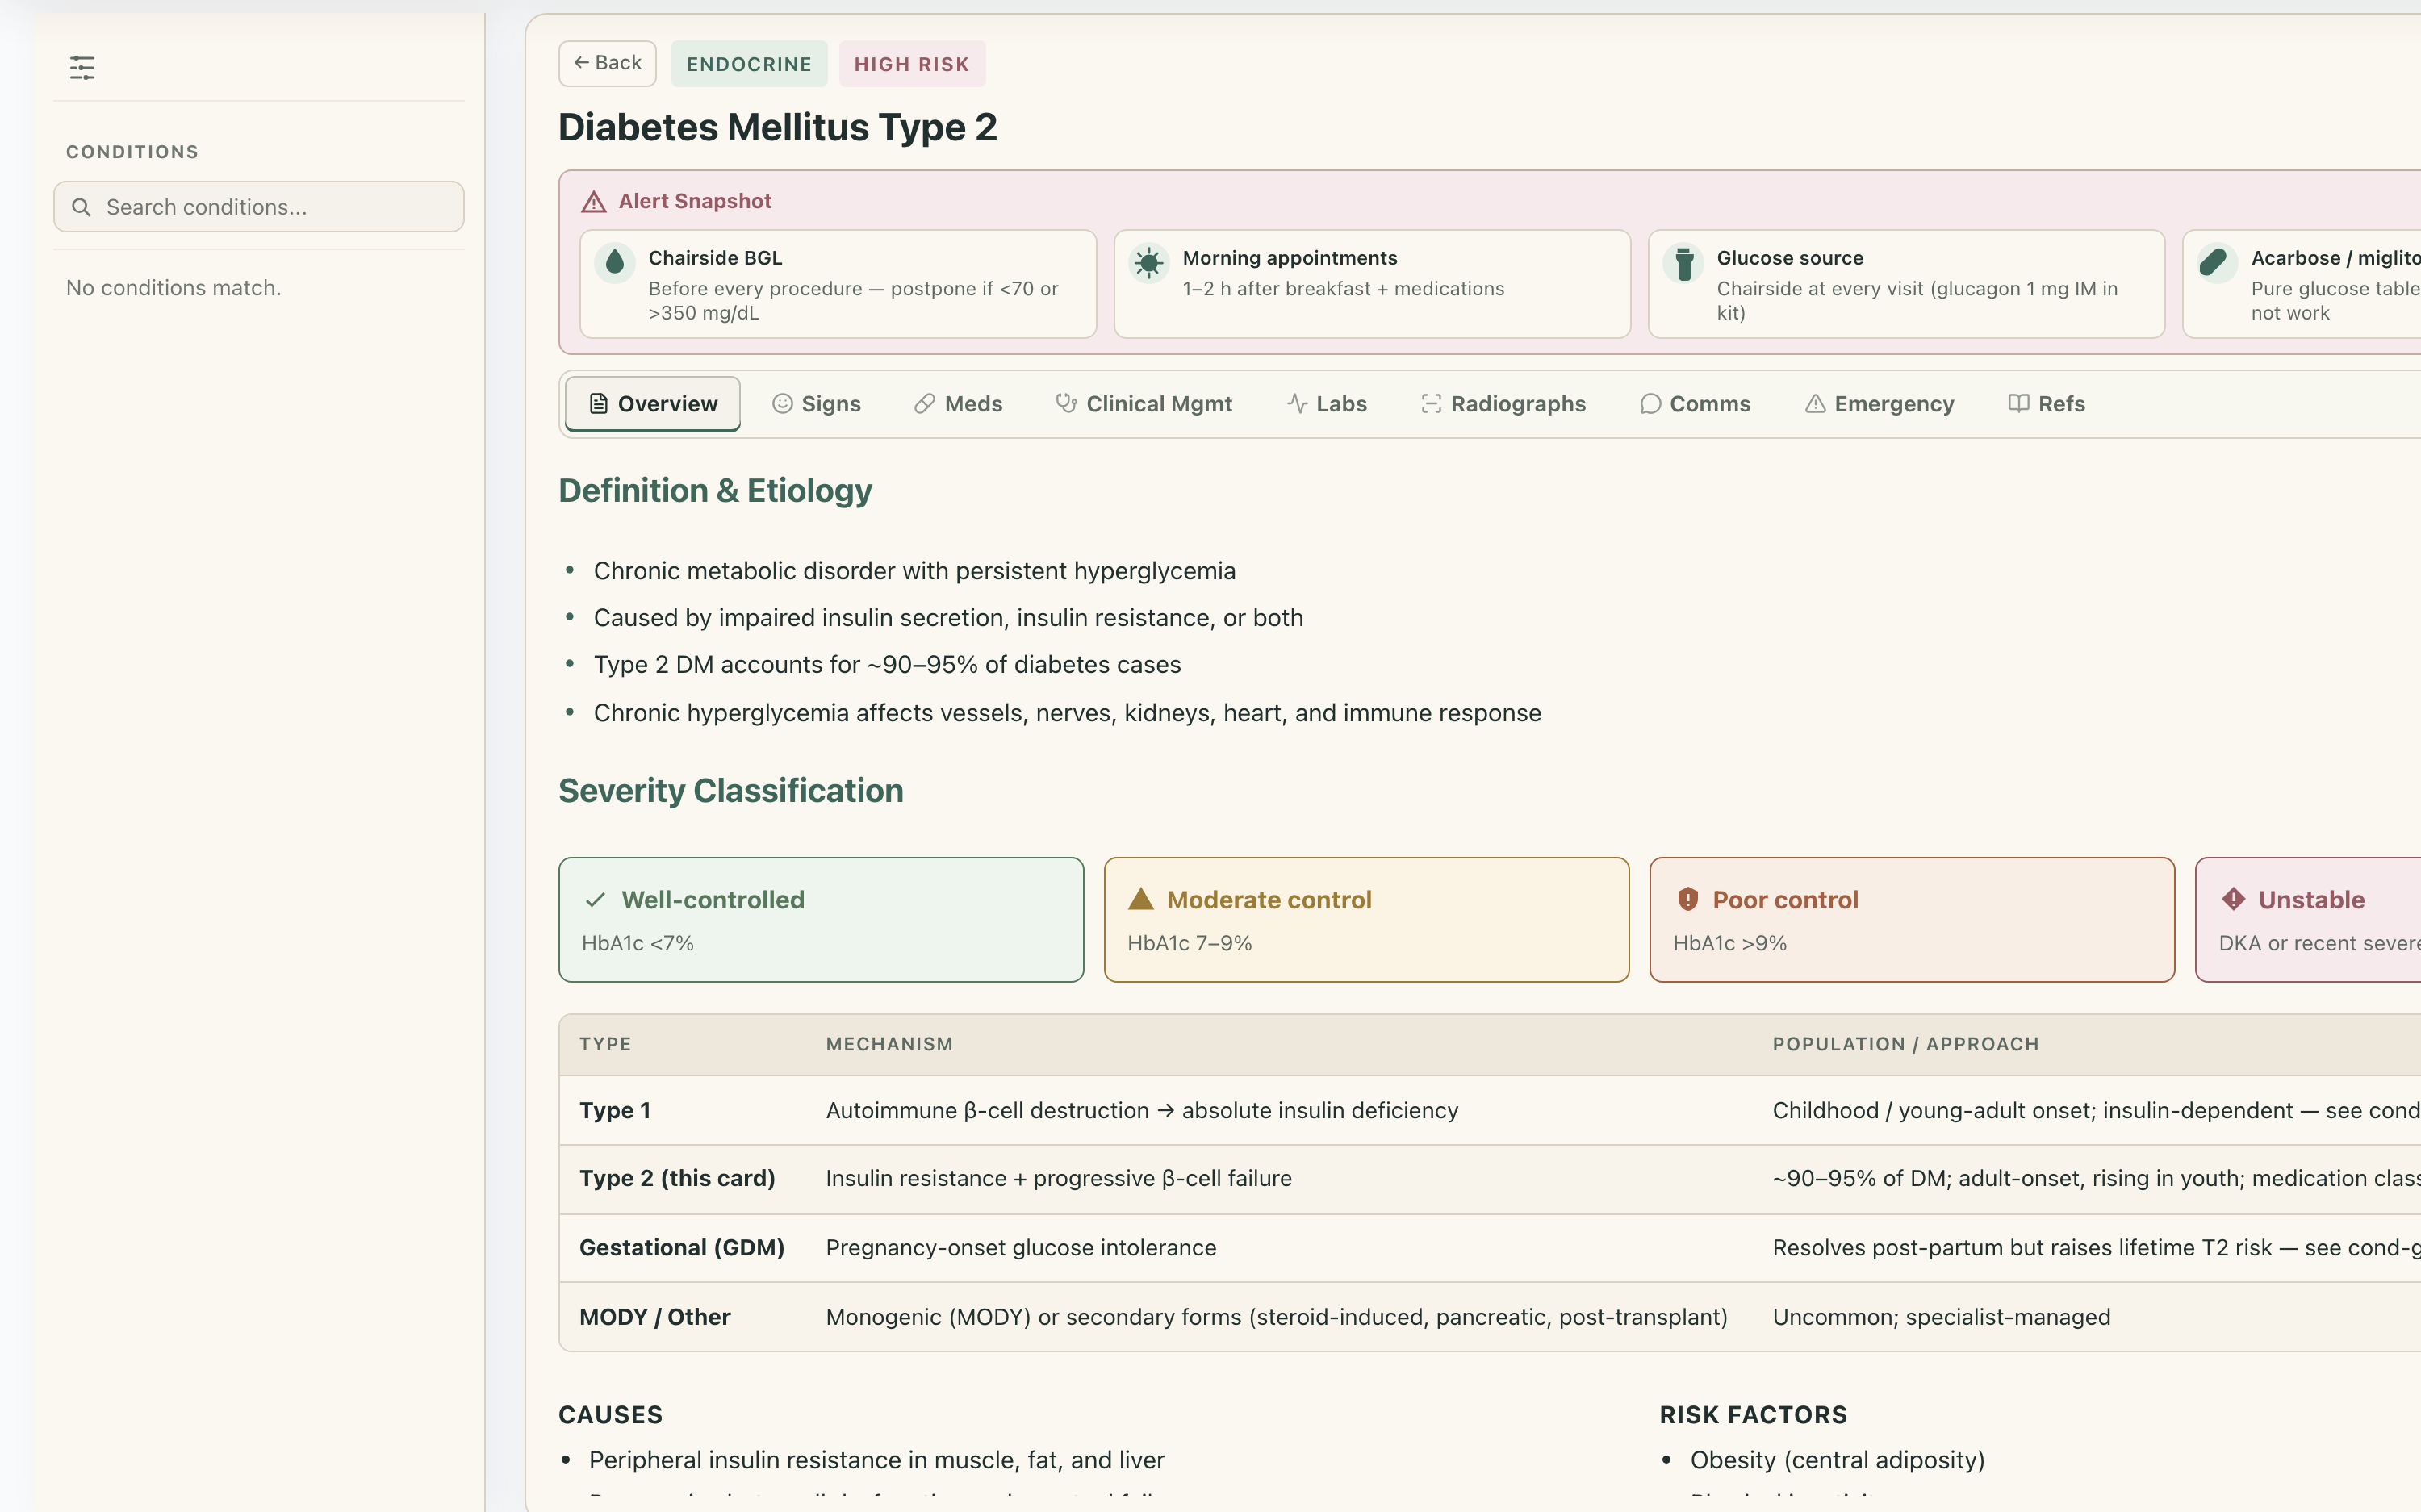Open the Comms tab

1695,404
